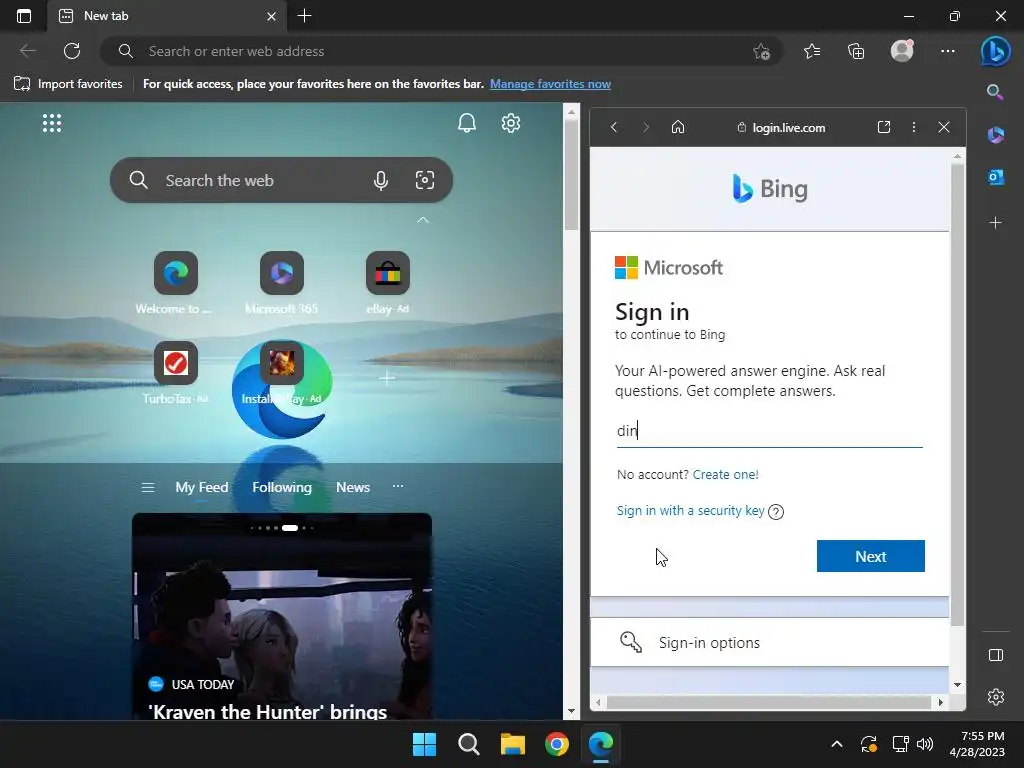The image size is (1024, 768).
Task: Open the sidebar Search tool
Action: pos(995,92)
